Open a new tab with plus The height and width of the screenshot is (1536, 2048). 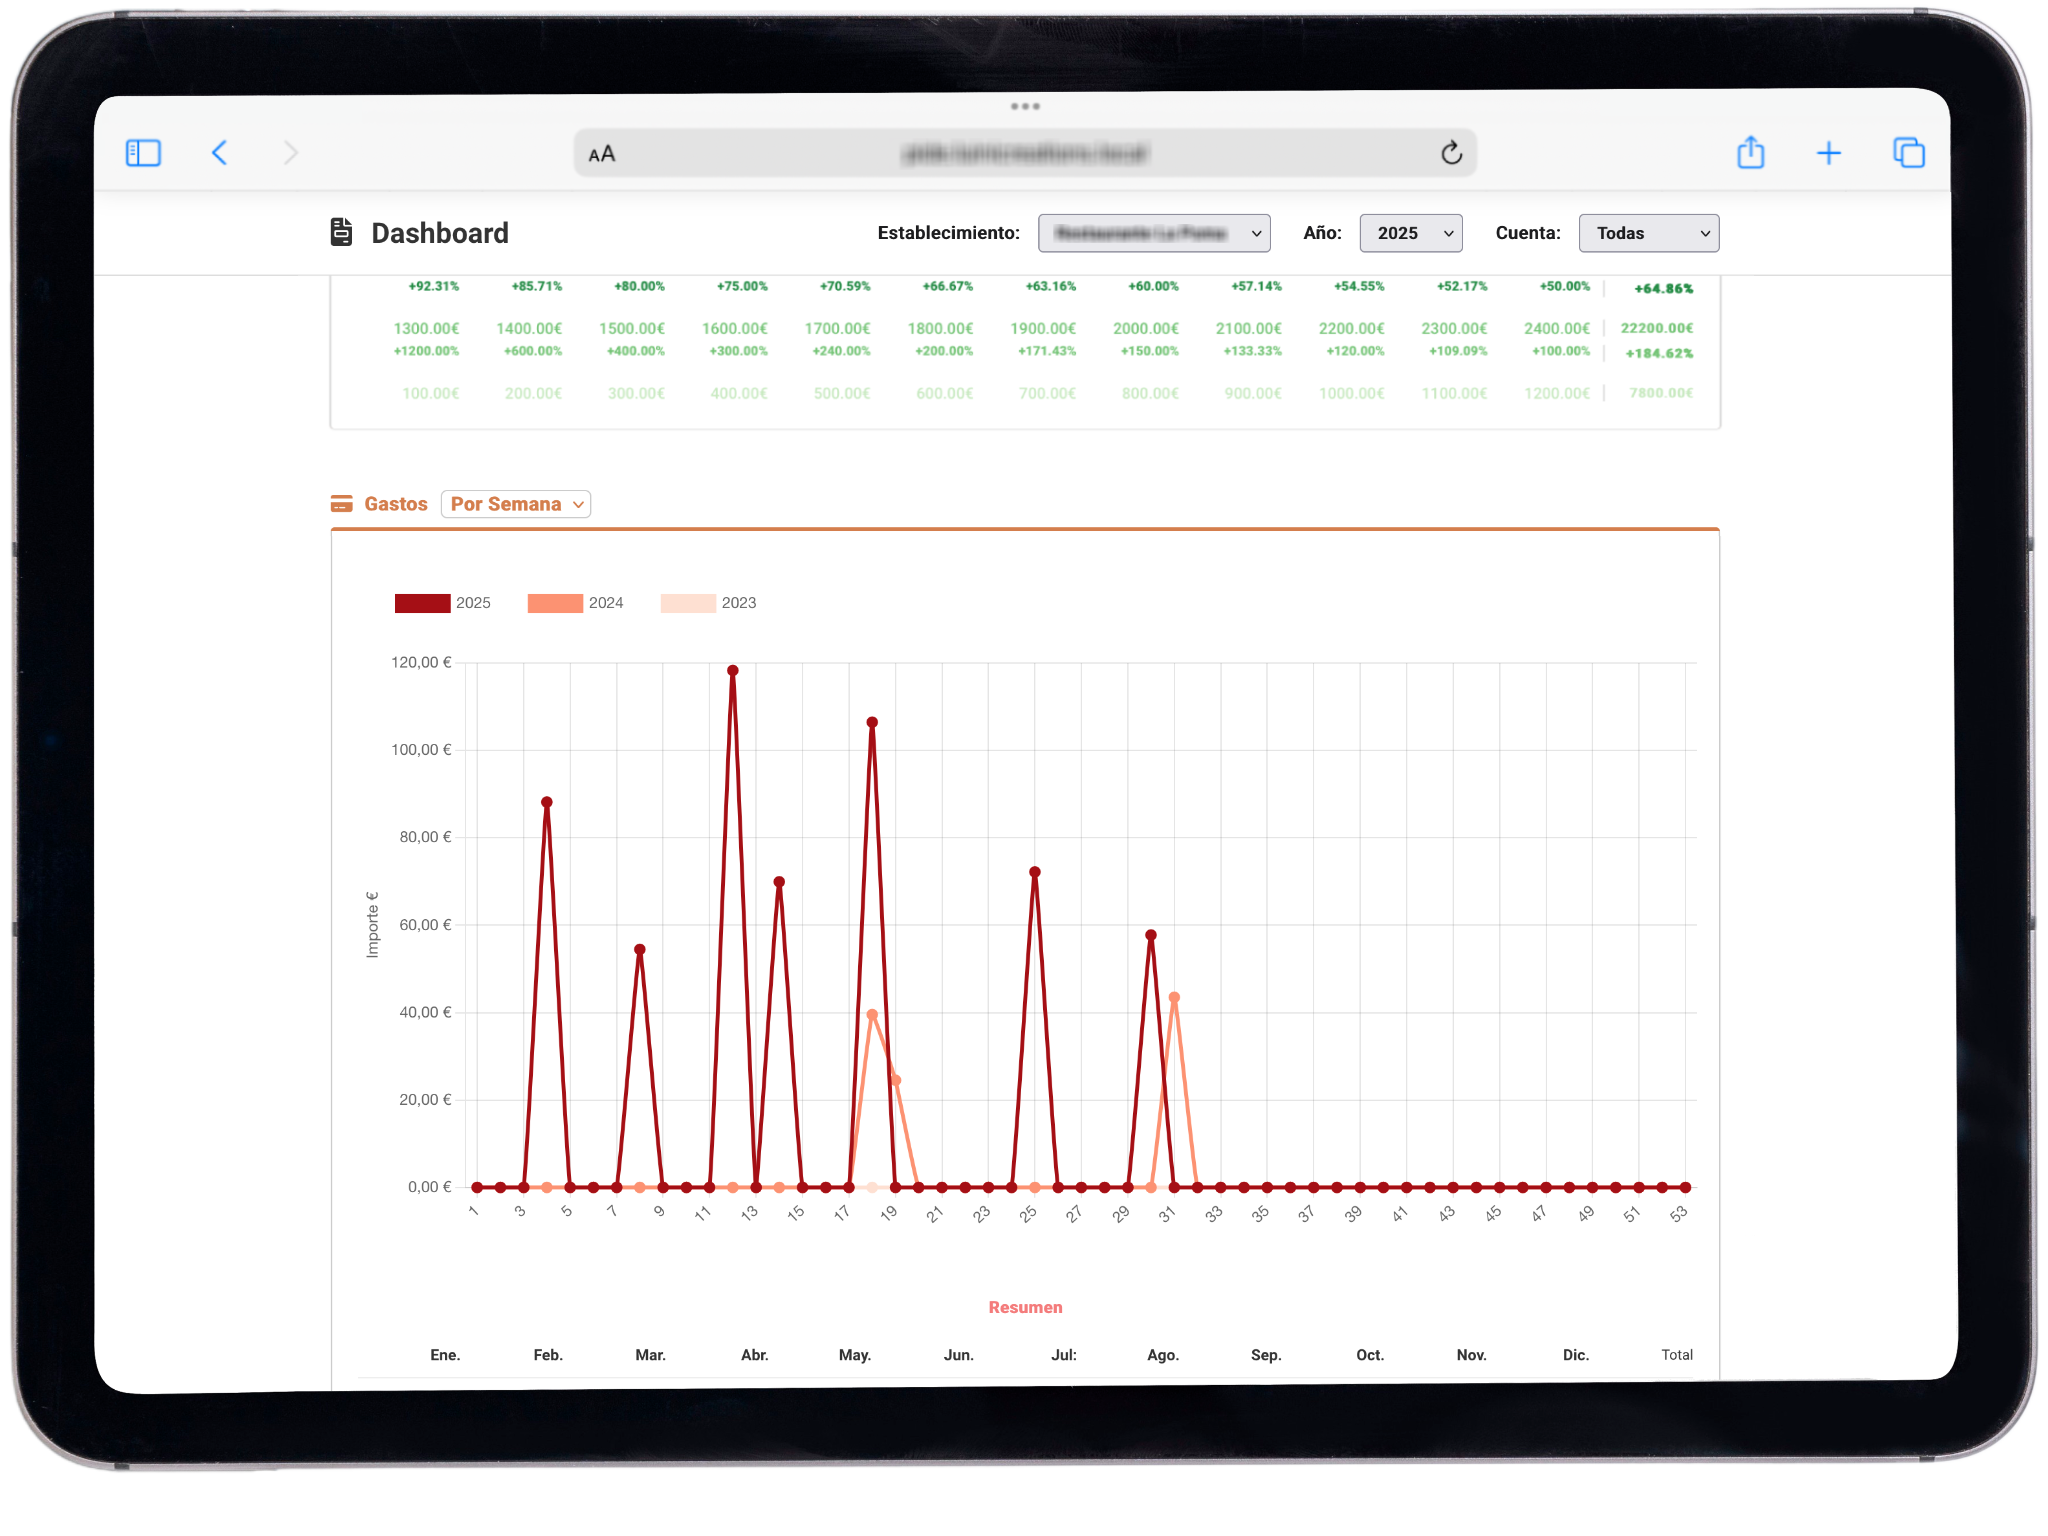point(1828,153)
